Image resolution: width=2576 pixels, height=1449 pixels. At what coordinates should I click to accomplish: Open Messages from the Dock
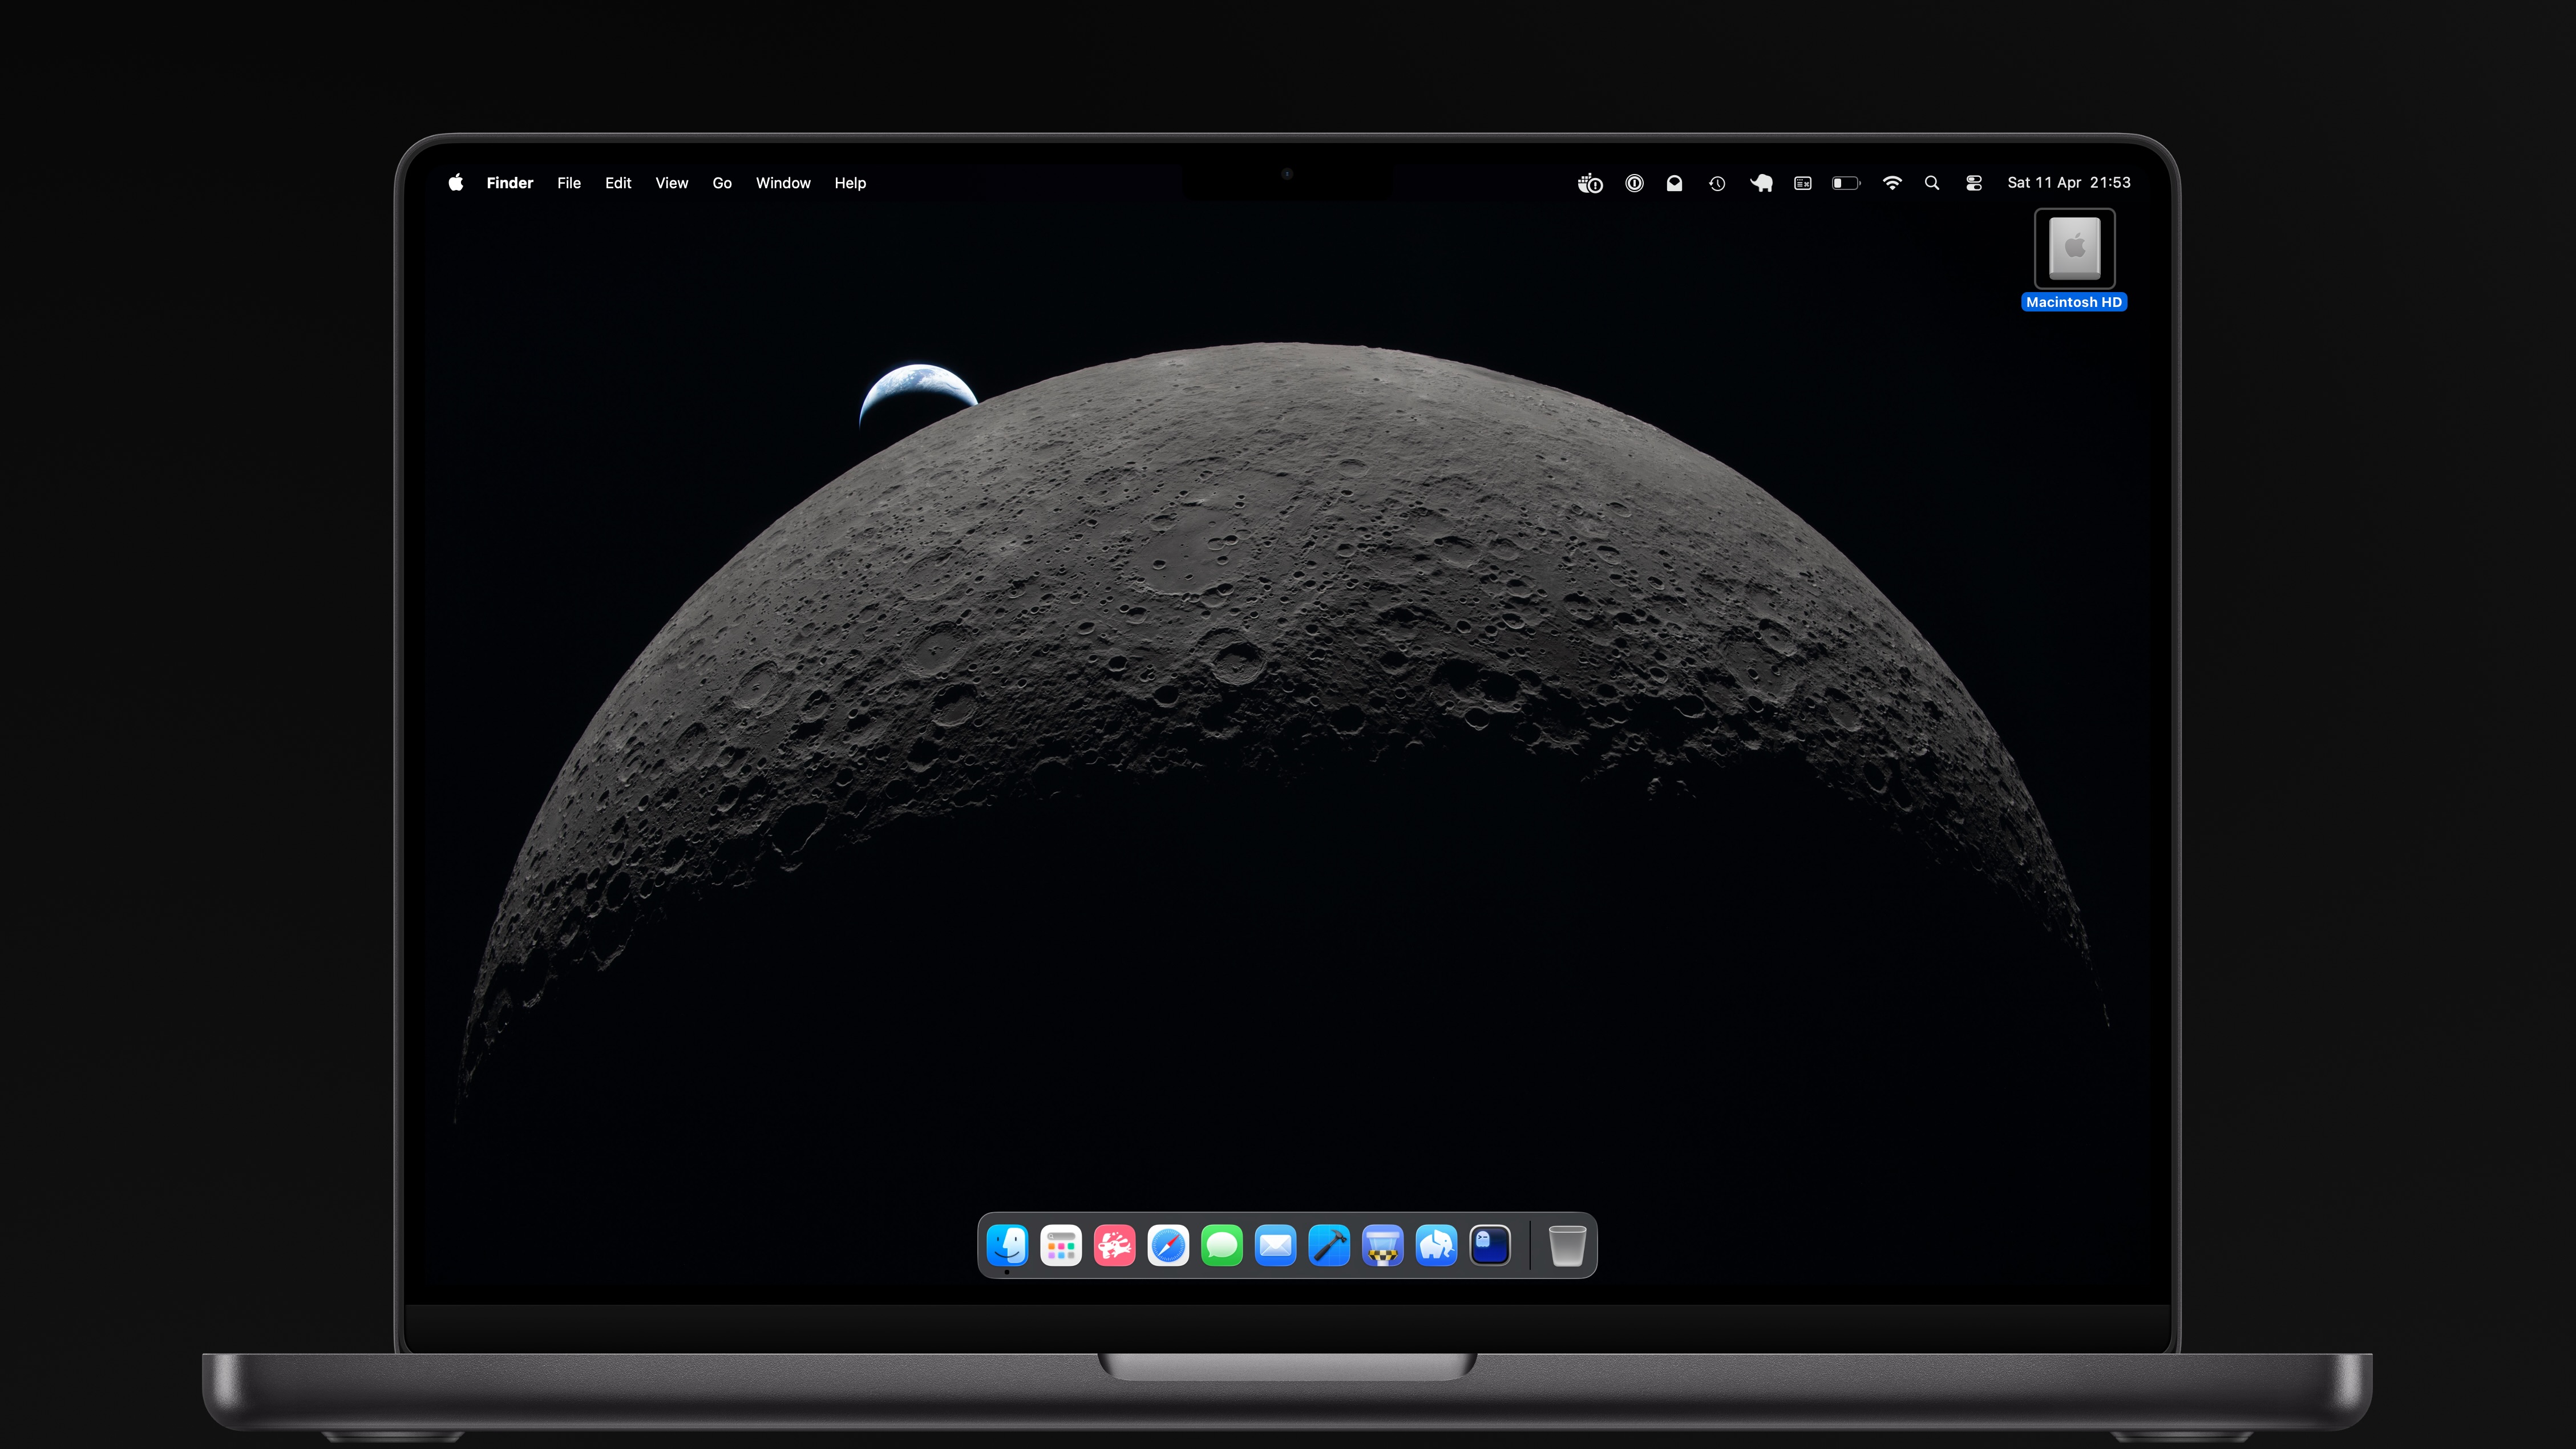click(1222, 1245)
